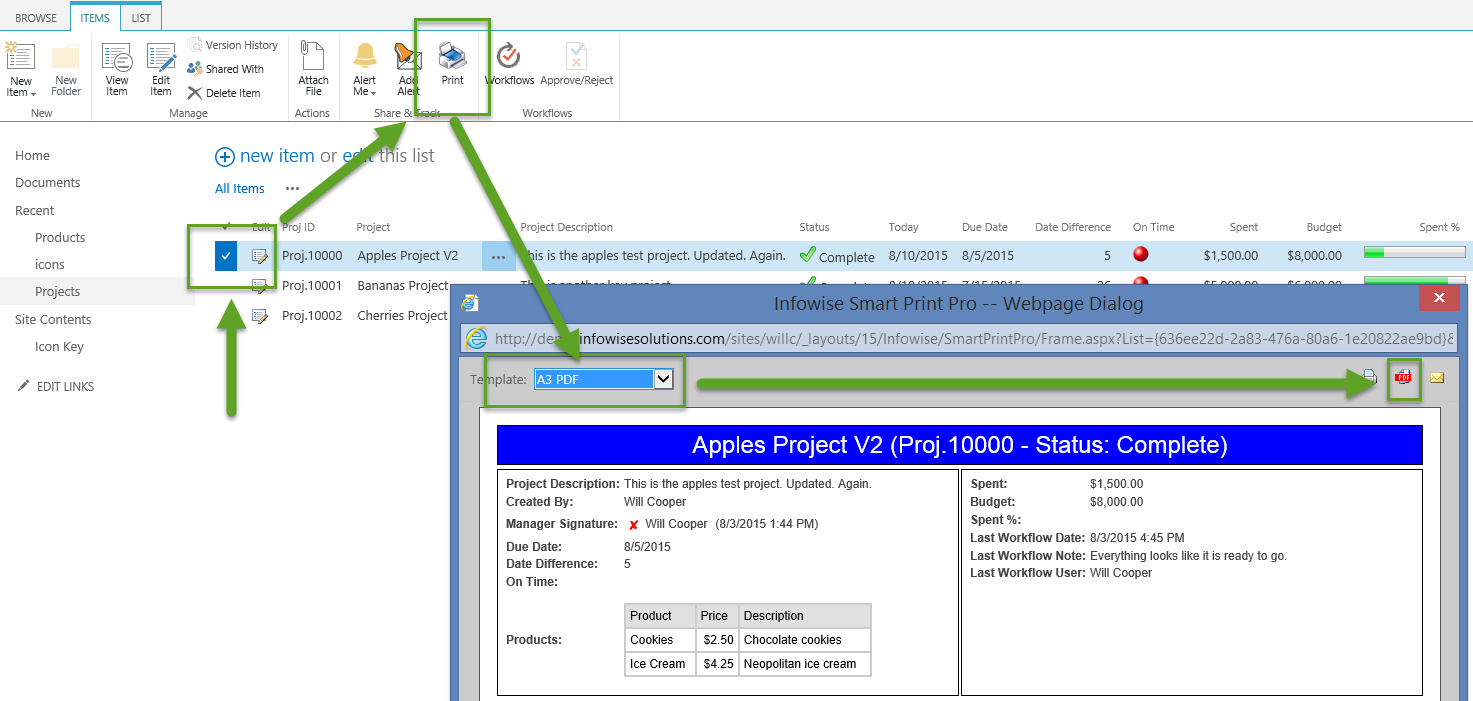Click the New Item ribbon icon
Viewport: 1473px width, 701px height.
pos(20,56)
